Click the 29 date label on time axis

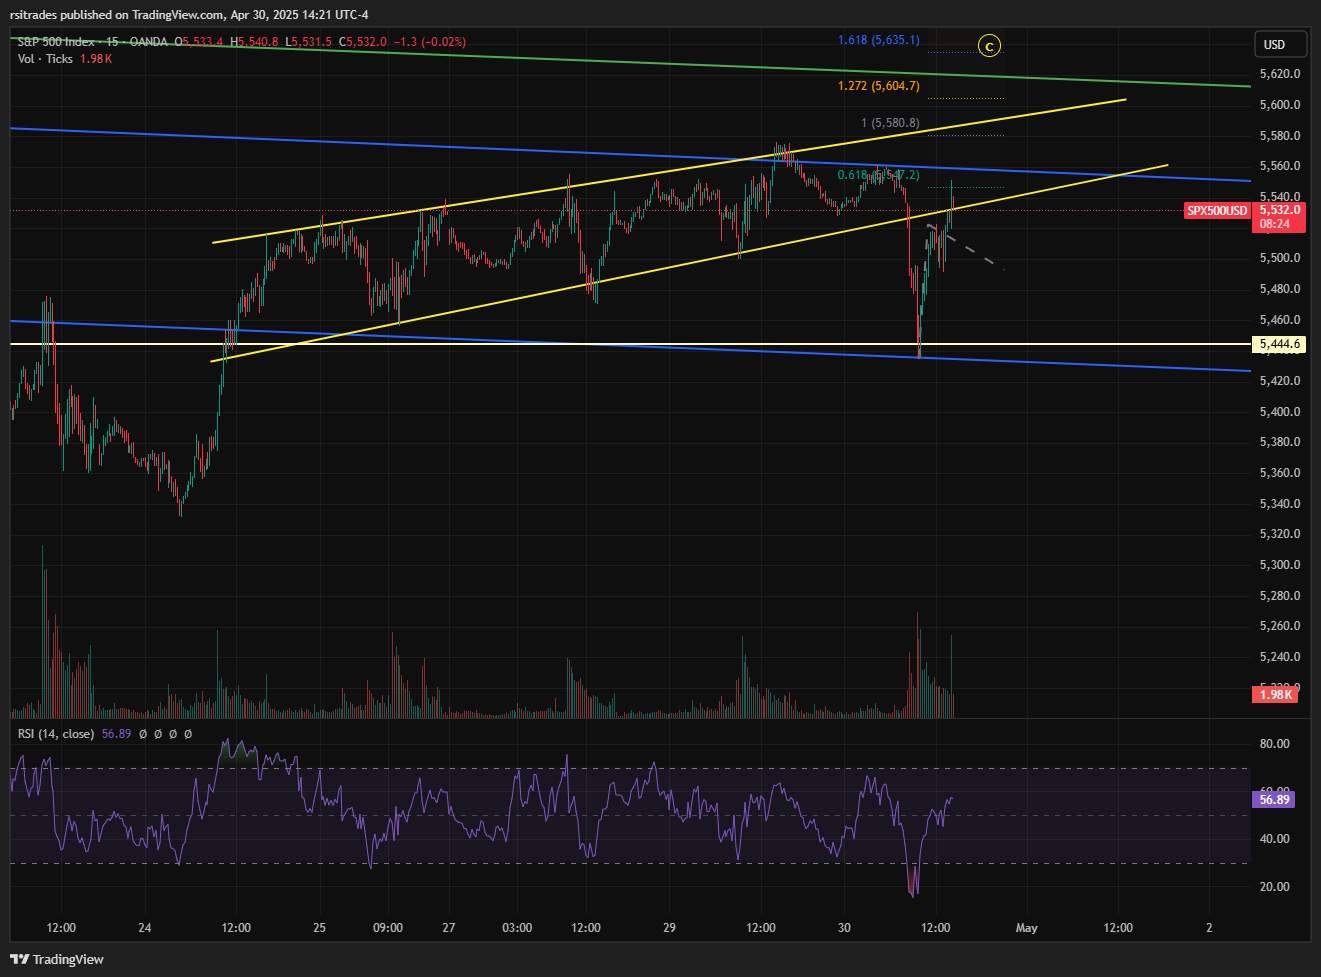[x=670, y=928]
